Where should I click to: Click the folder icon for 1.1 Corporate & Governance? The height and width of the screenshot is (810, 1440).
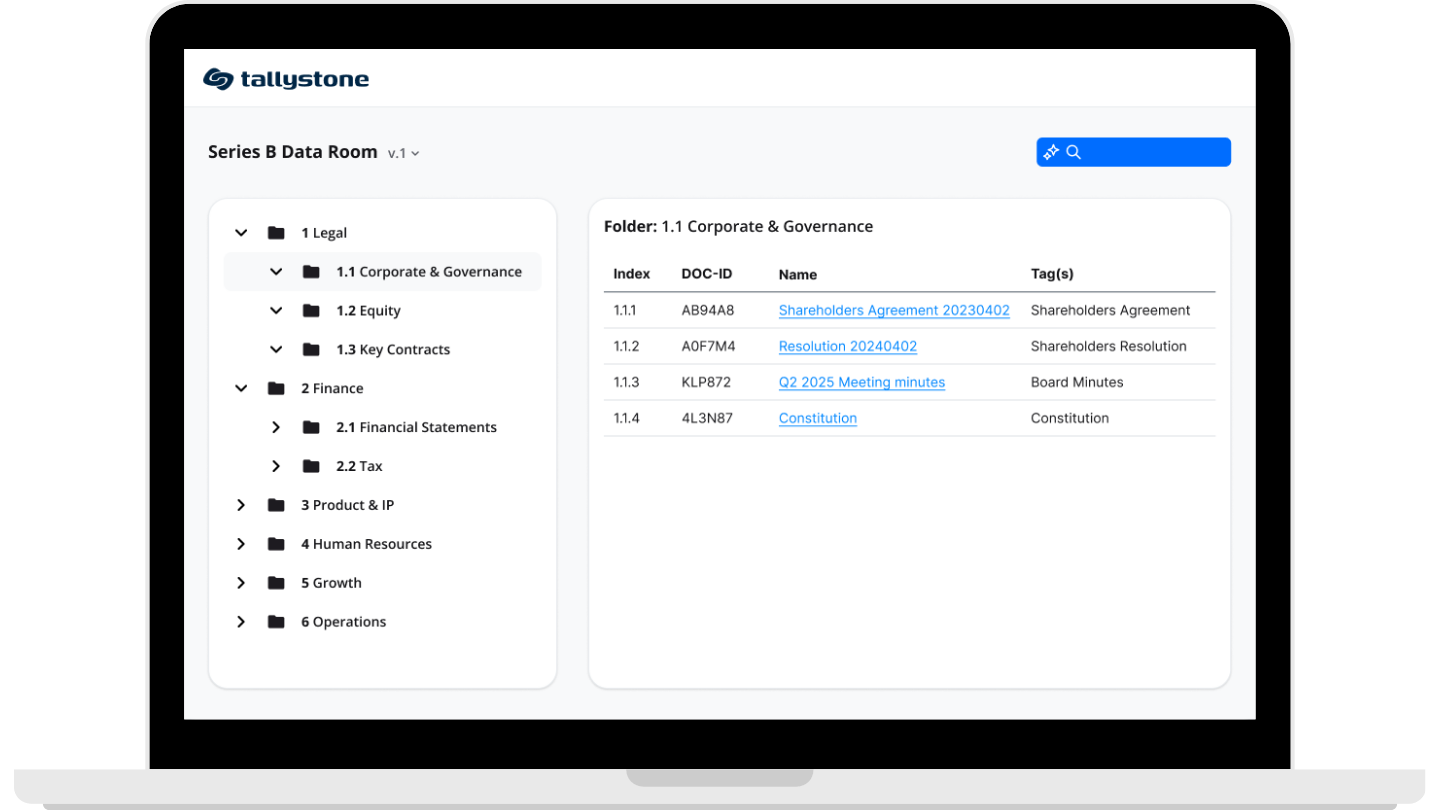tap(311, 272)
